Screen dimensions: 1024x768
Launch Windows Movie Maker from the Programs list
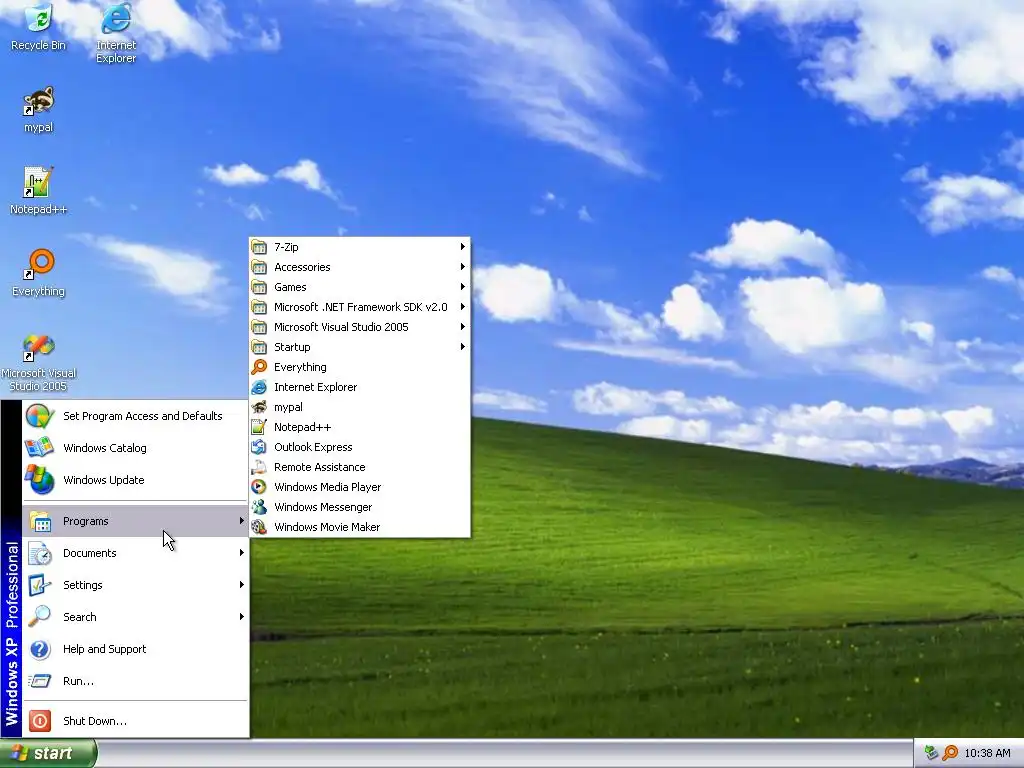click(360, 527)
